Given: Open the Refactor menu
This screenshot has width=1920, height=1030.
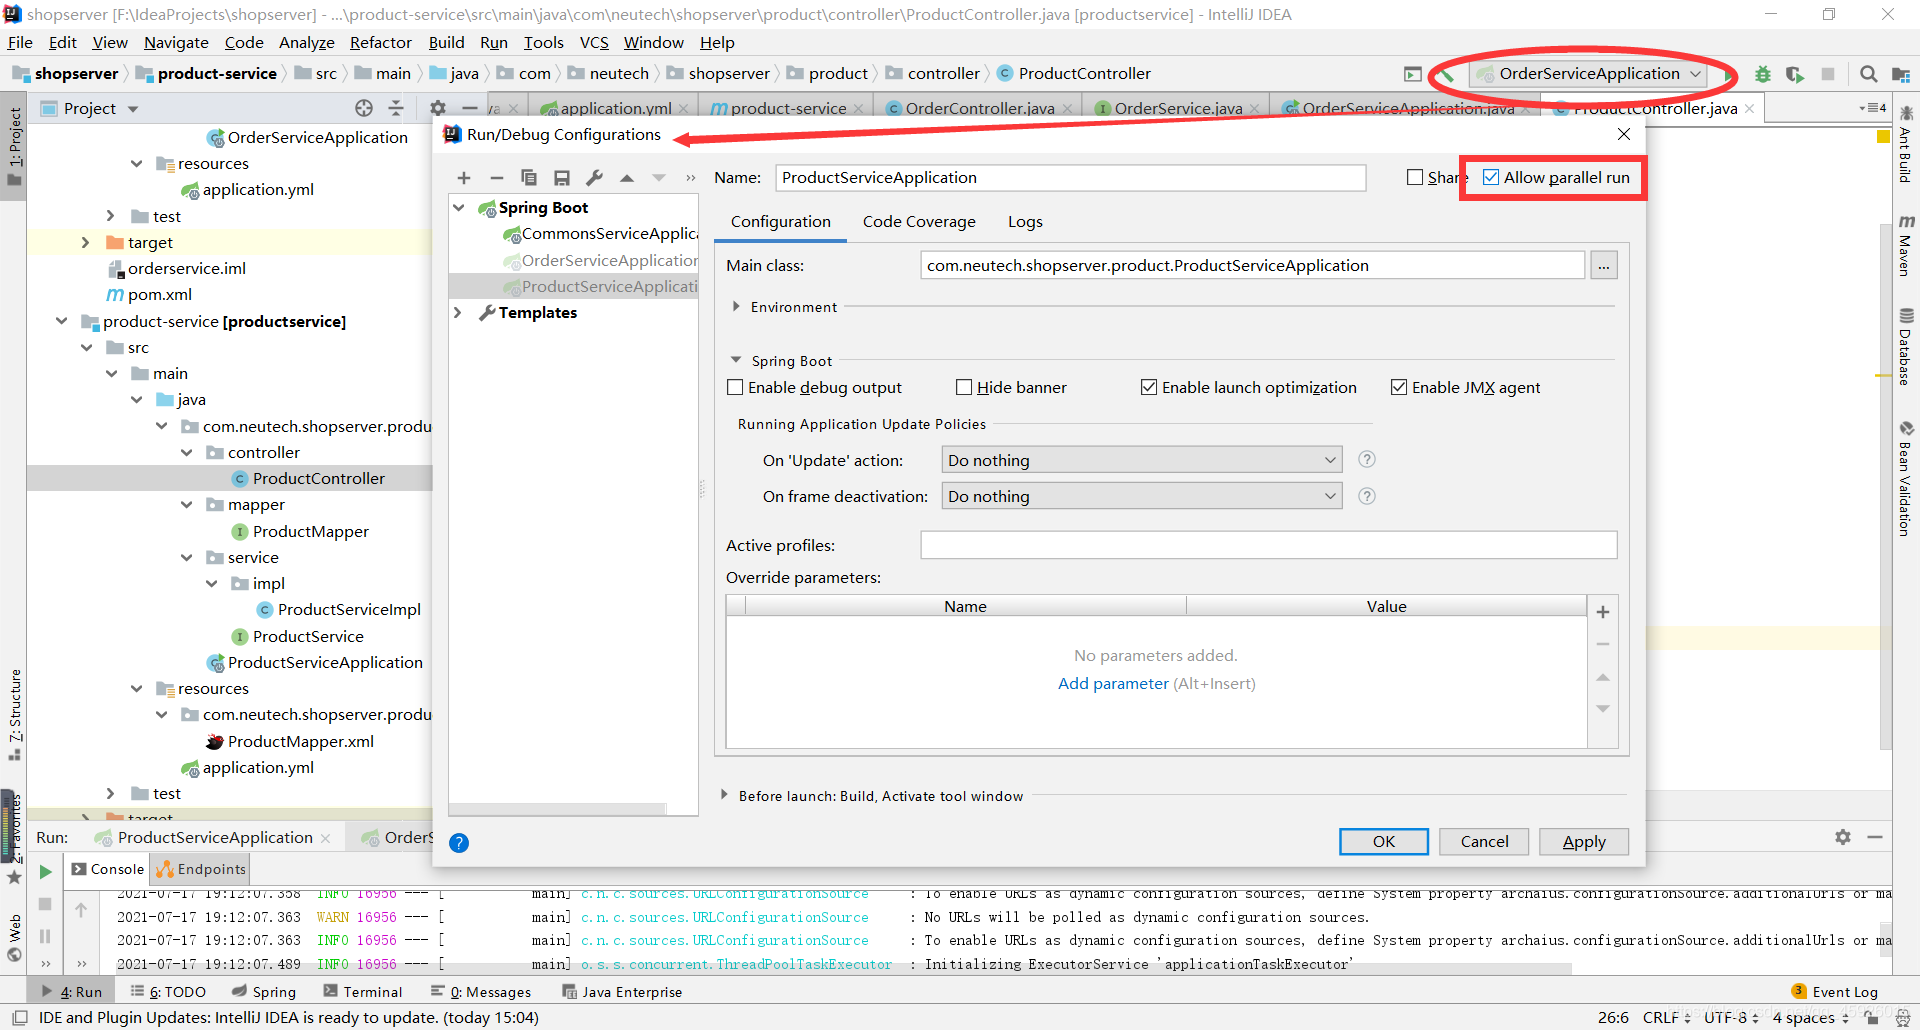Looking at the screenshot, I should (x=380, y=43).
